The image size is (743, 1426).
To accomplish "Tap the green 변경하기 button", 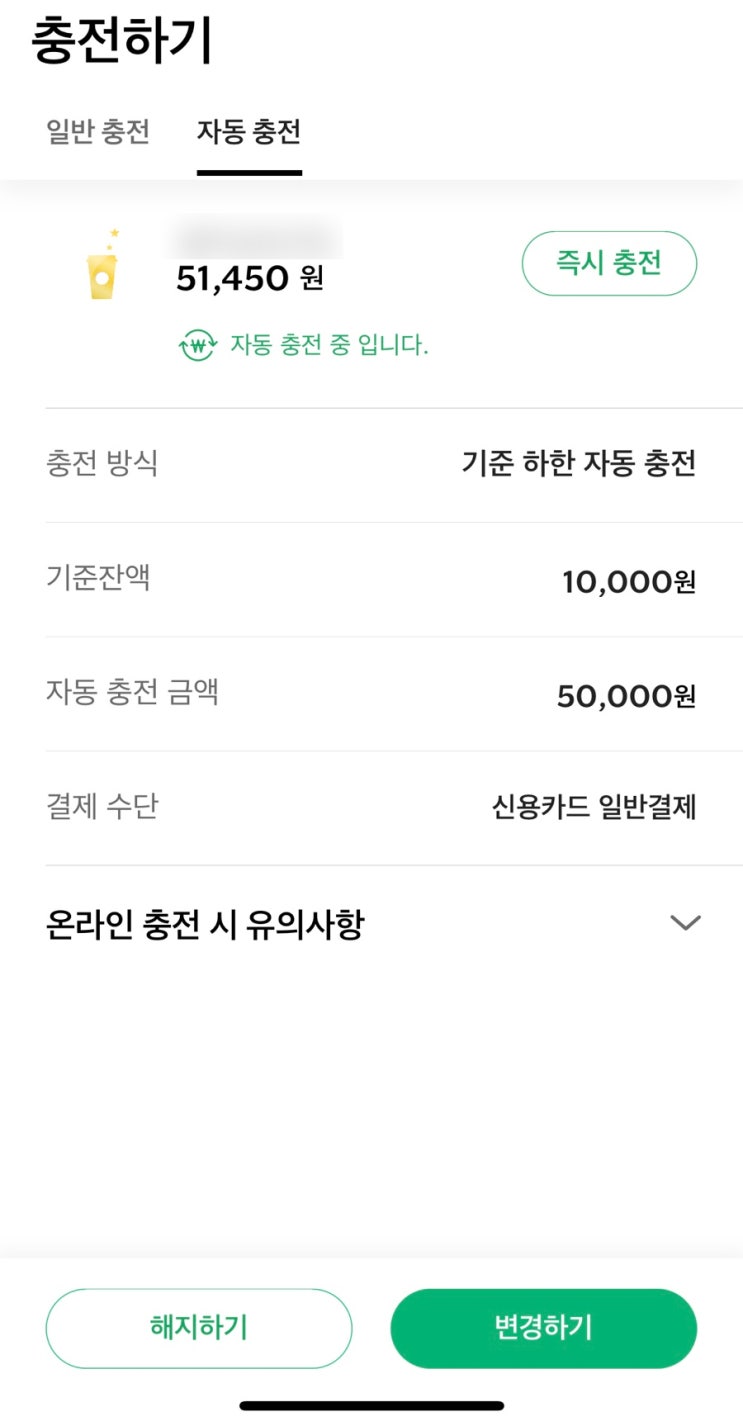I will (x=543, y=1328).
